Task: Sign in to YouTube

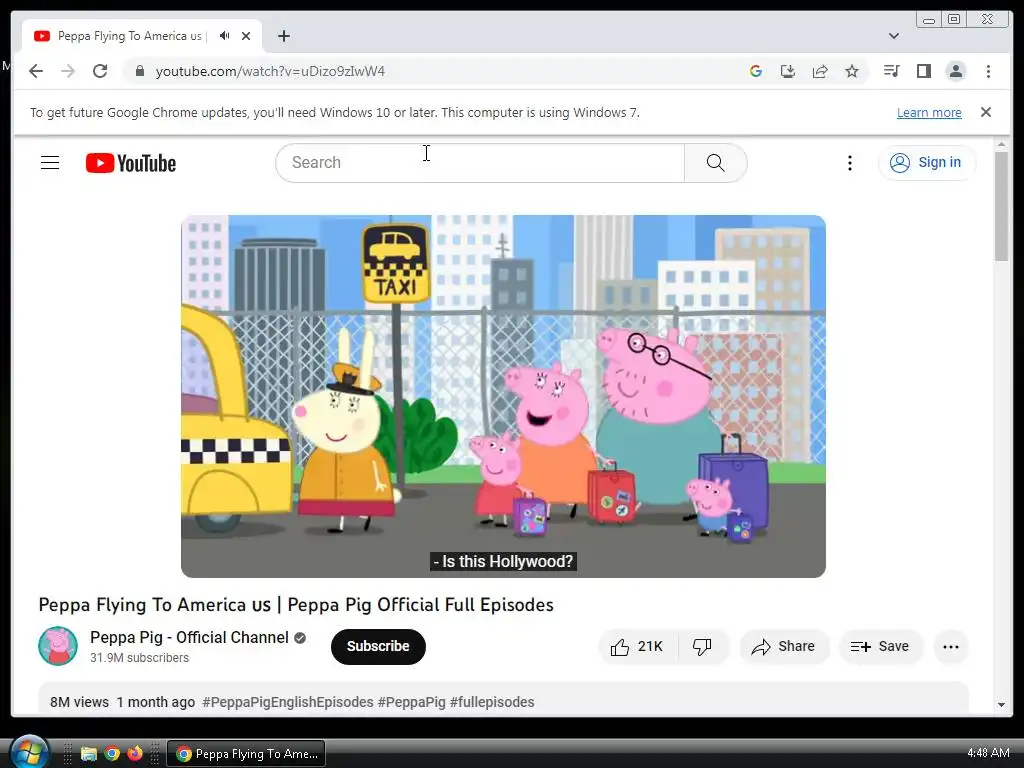Action: 927,163
